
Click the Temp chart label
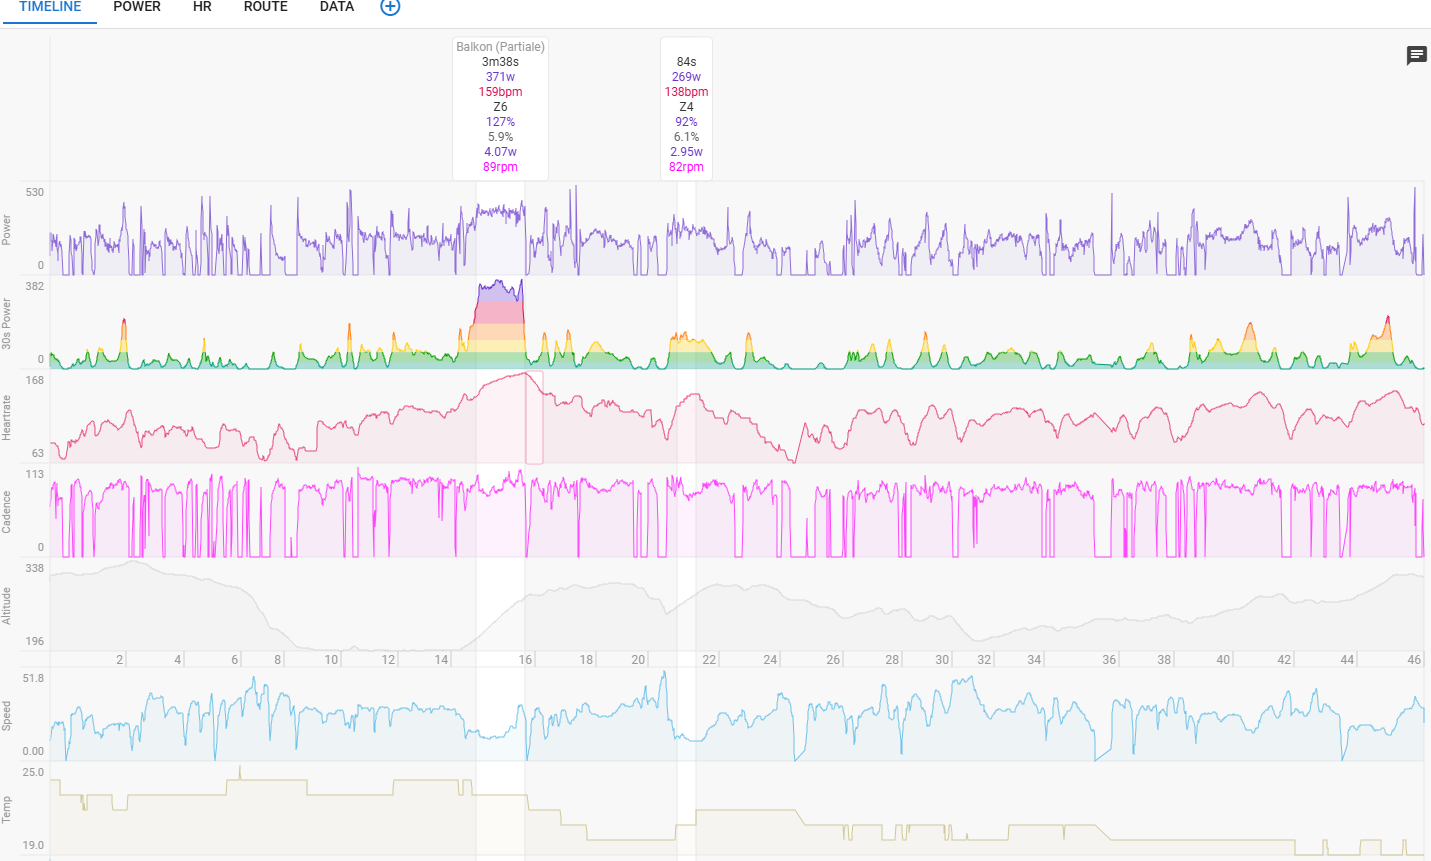(x=7, y=809)
